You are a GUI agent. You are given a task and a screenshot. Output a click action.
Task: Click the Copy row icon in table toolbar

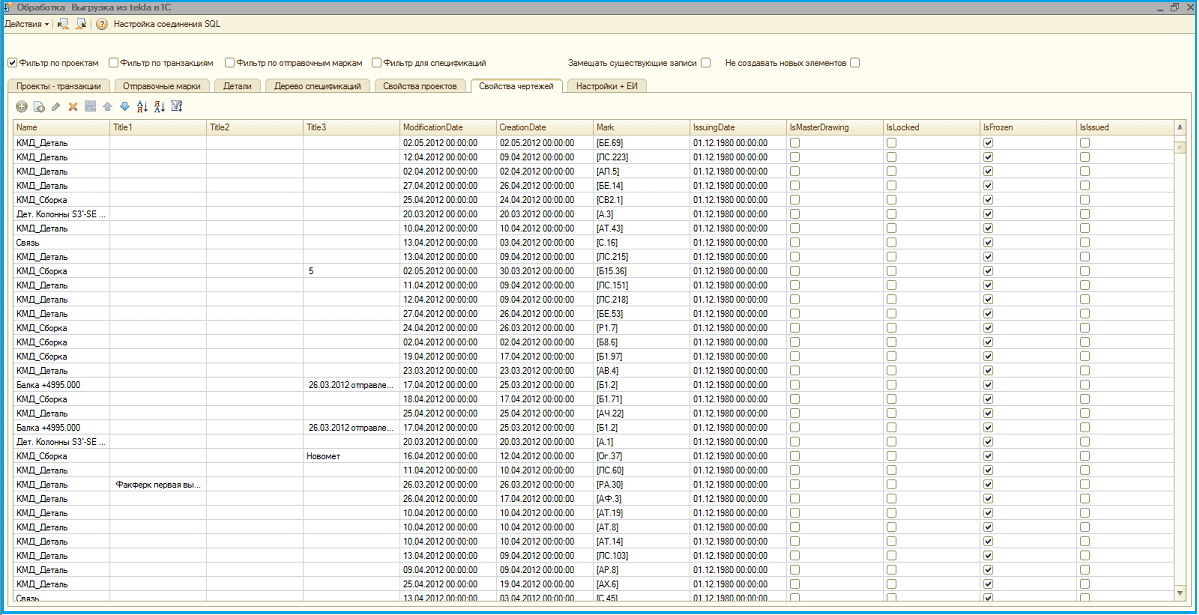pyautogui.click(x=39, y=106)
